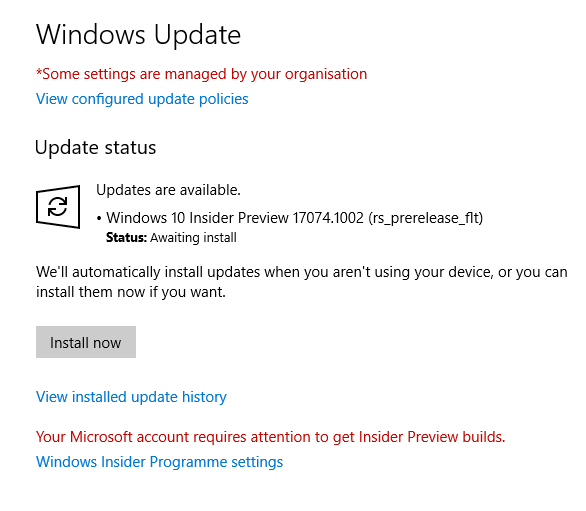
Task: Open View installed update history link
Action: click(131, 397)
